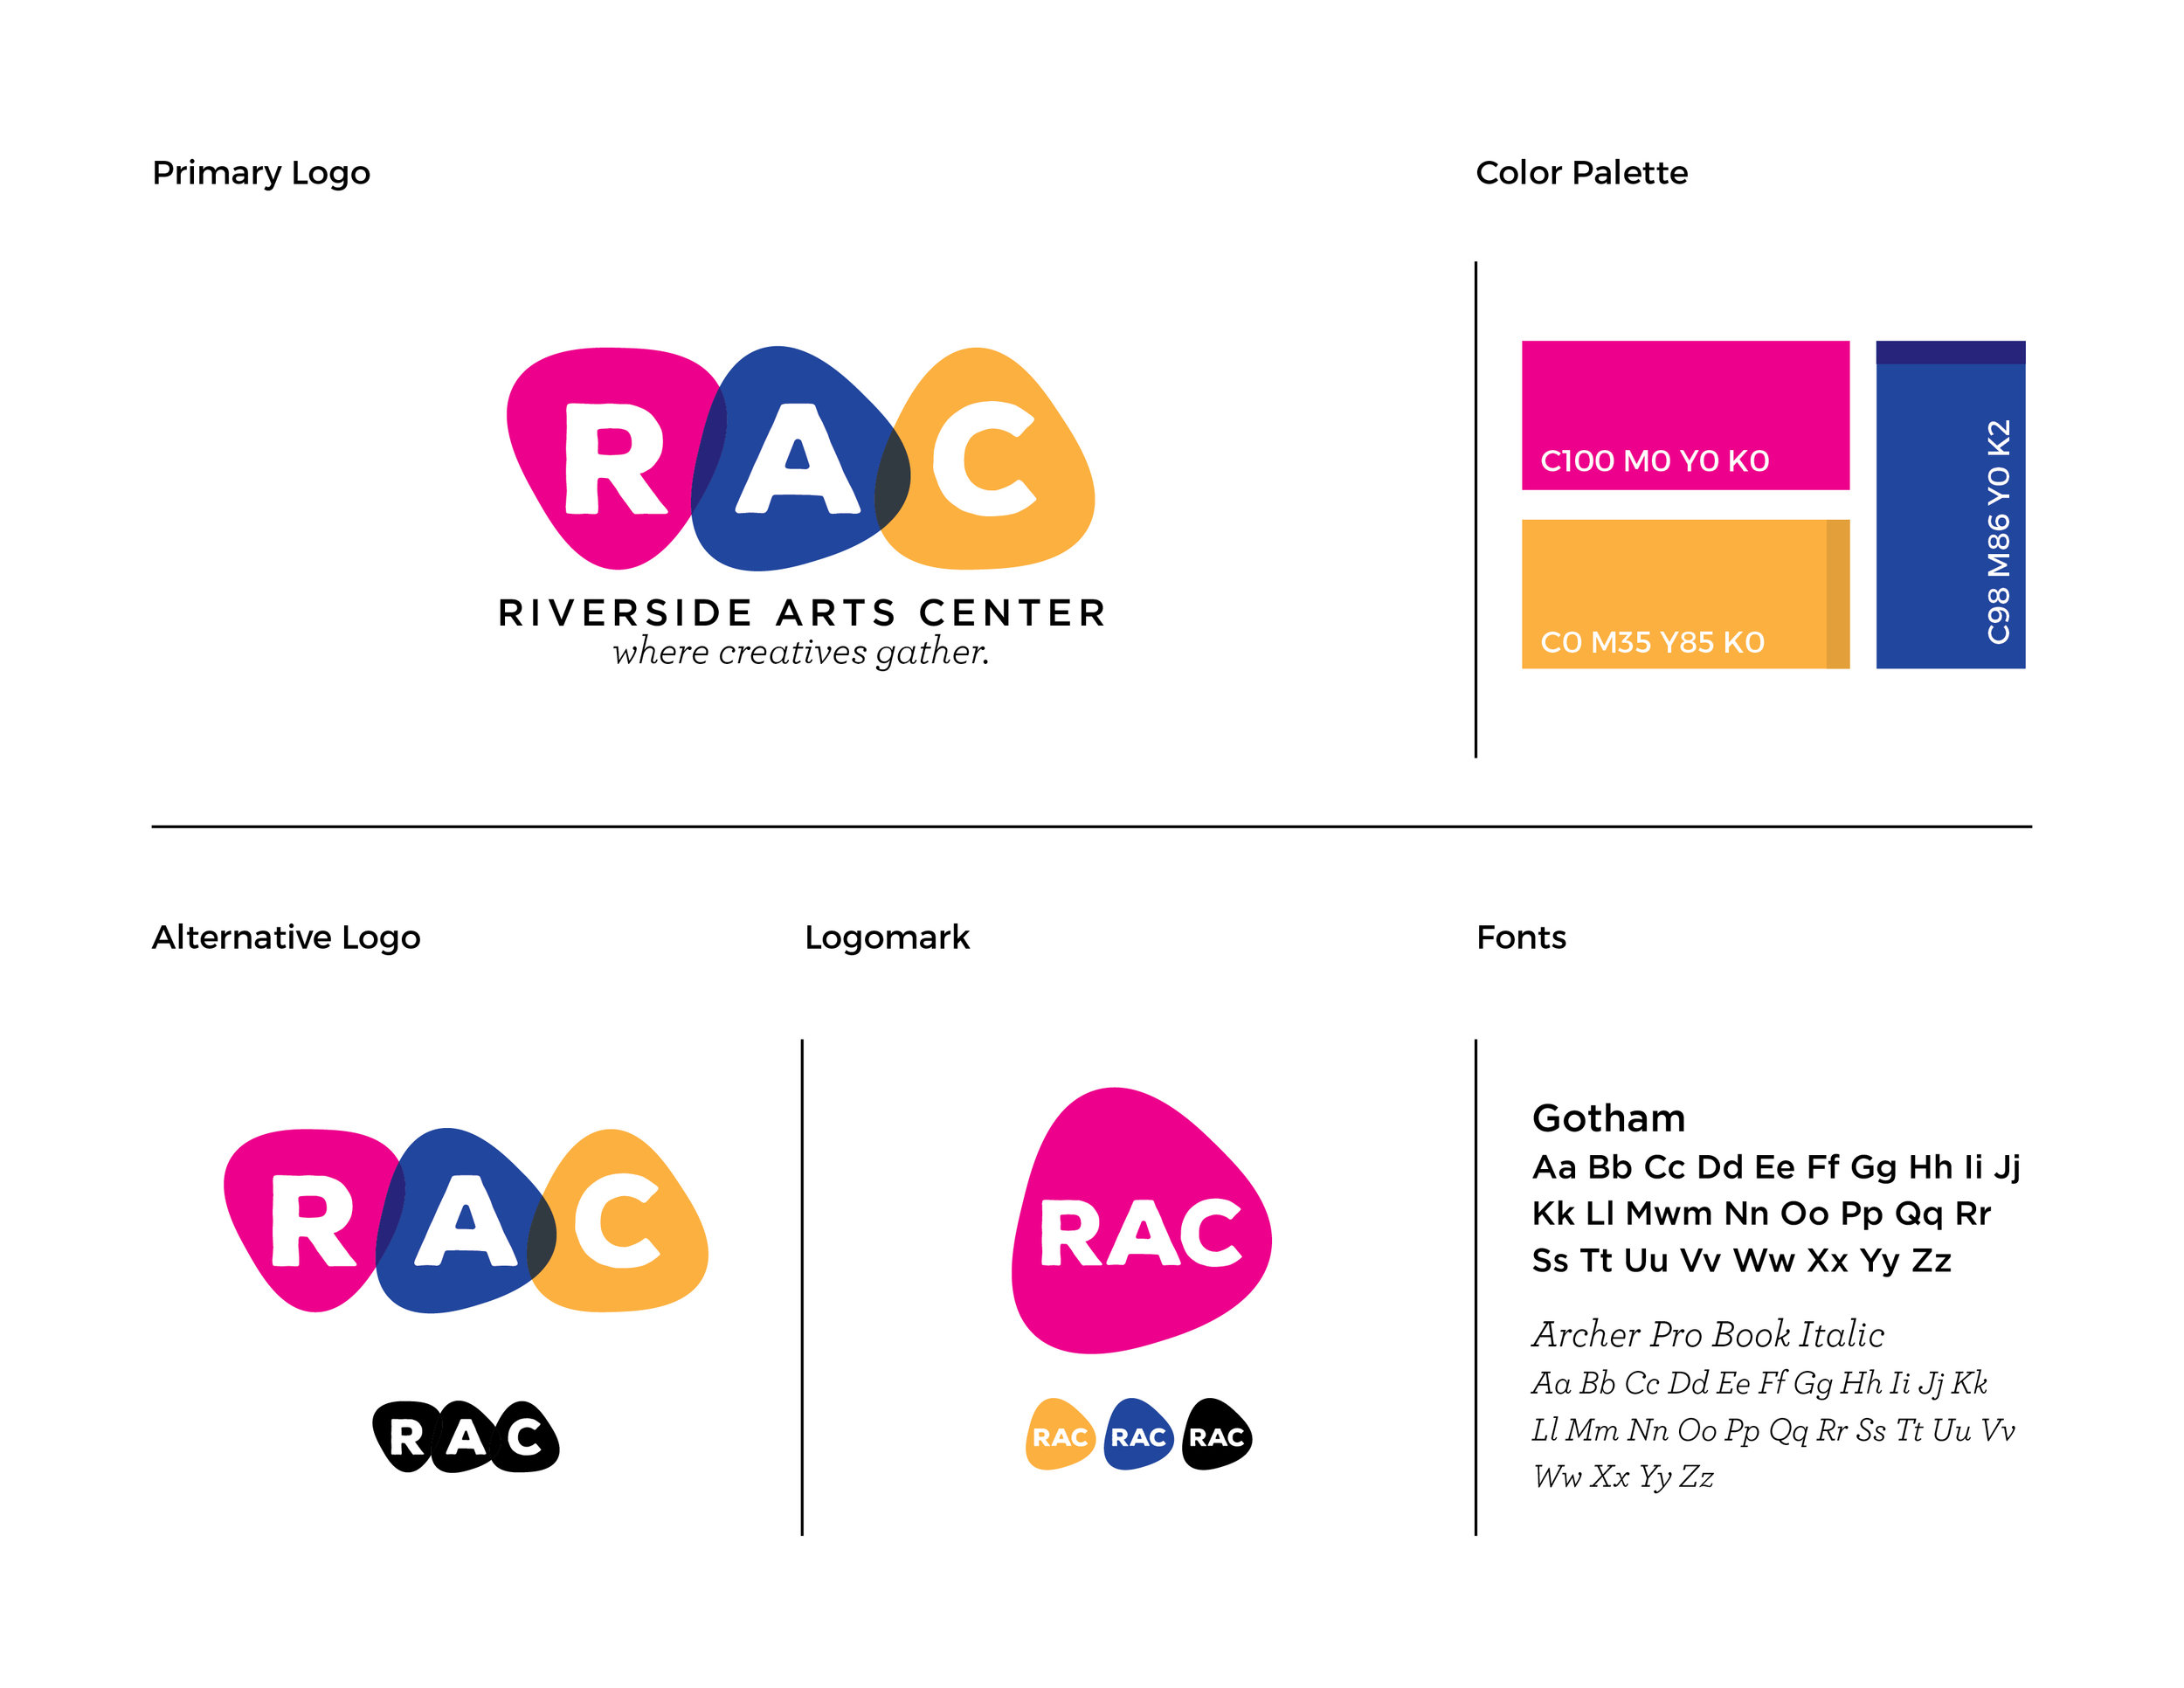Click Archer sample line 'Ww Xx Yy Zz'
Image resolution: width=2184 pixels, height=1688 pixels.
(1623, 1477)
